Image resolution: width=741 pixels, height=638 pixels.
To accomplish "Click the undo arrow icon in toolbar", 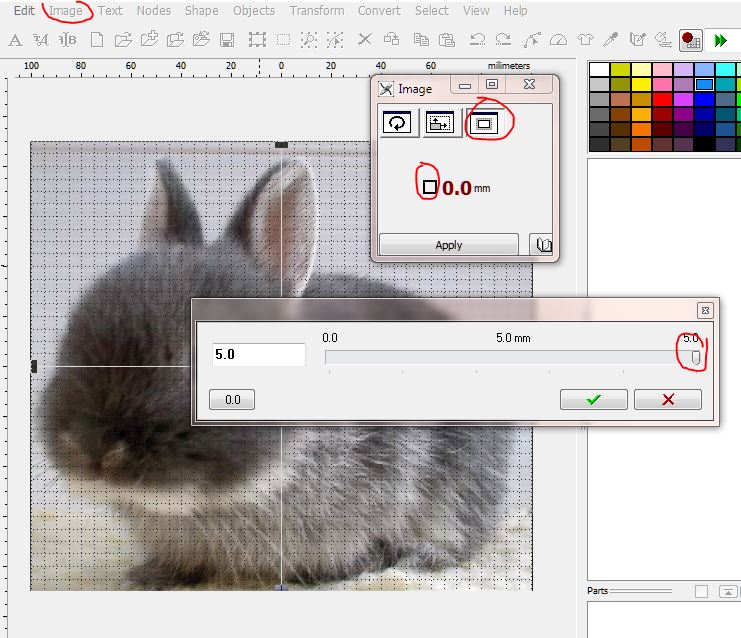I will [478, 40].
